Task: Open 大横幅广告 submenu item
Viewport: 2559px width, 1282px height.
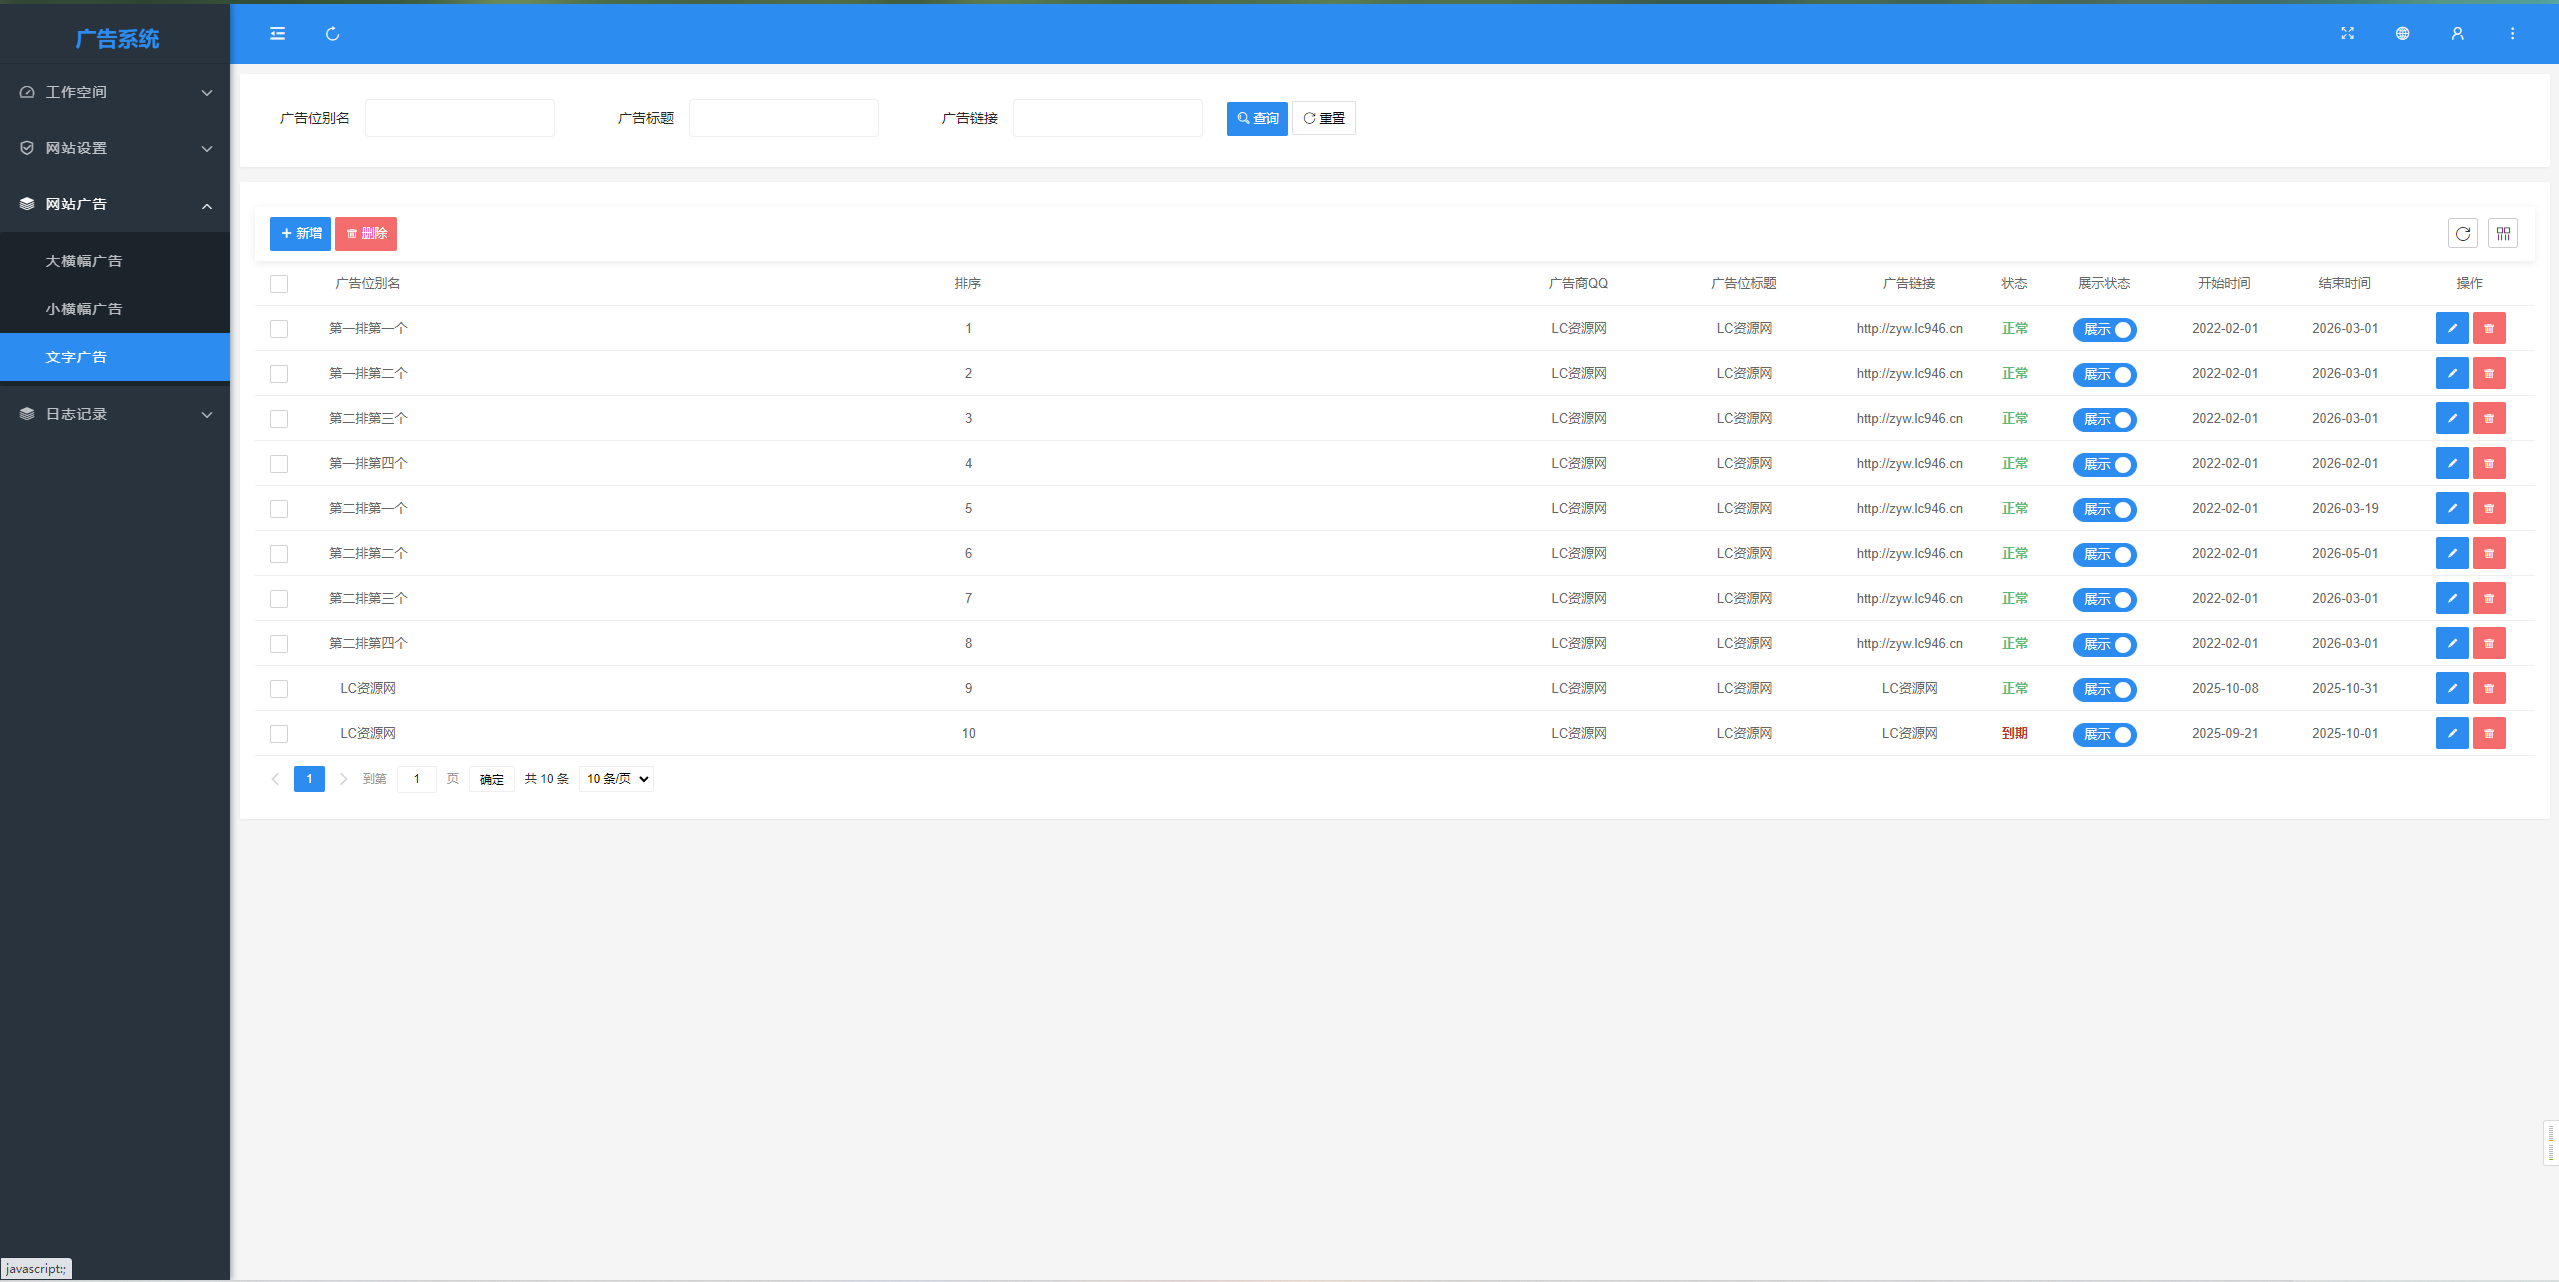Action: (84, 261)
